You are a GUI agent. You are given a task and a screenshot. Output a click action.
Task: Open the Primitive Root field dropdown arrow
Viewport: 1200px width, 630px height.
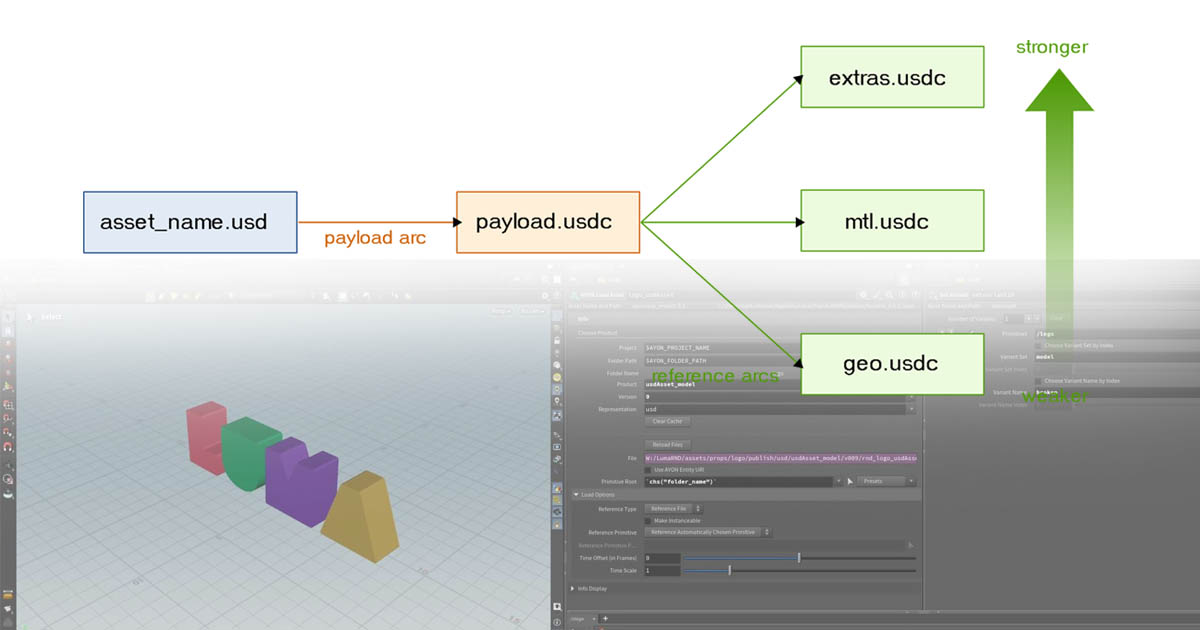(x=837, y=481)
